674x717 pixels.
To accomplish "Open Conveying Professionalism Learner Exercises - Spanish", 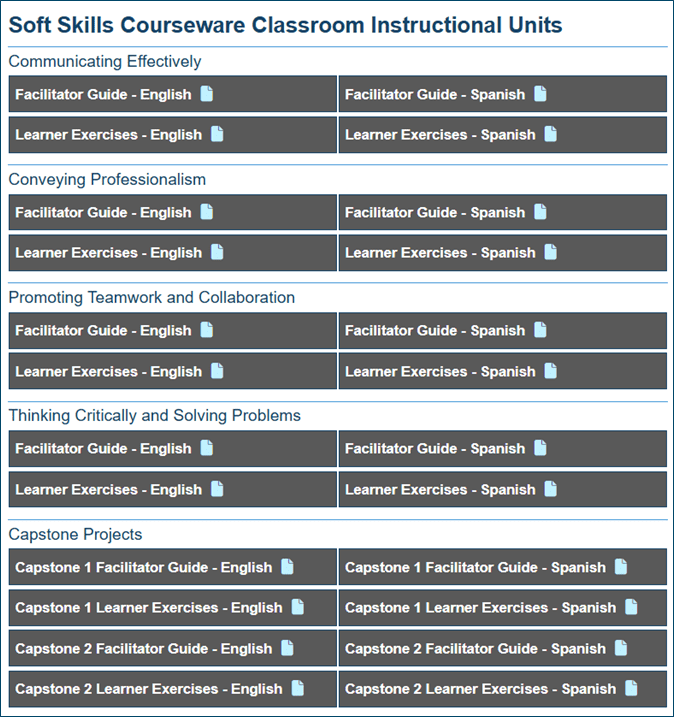I will pos(440,253).
